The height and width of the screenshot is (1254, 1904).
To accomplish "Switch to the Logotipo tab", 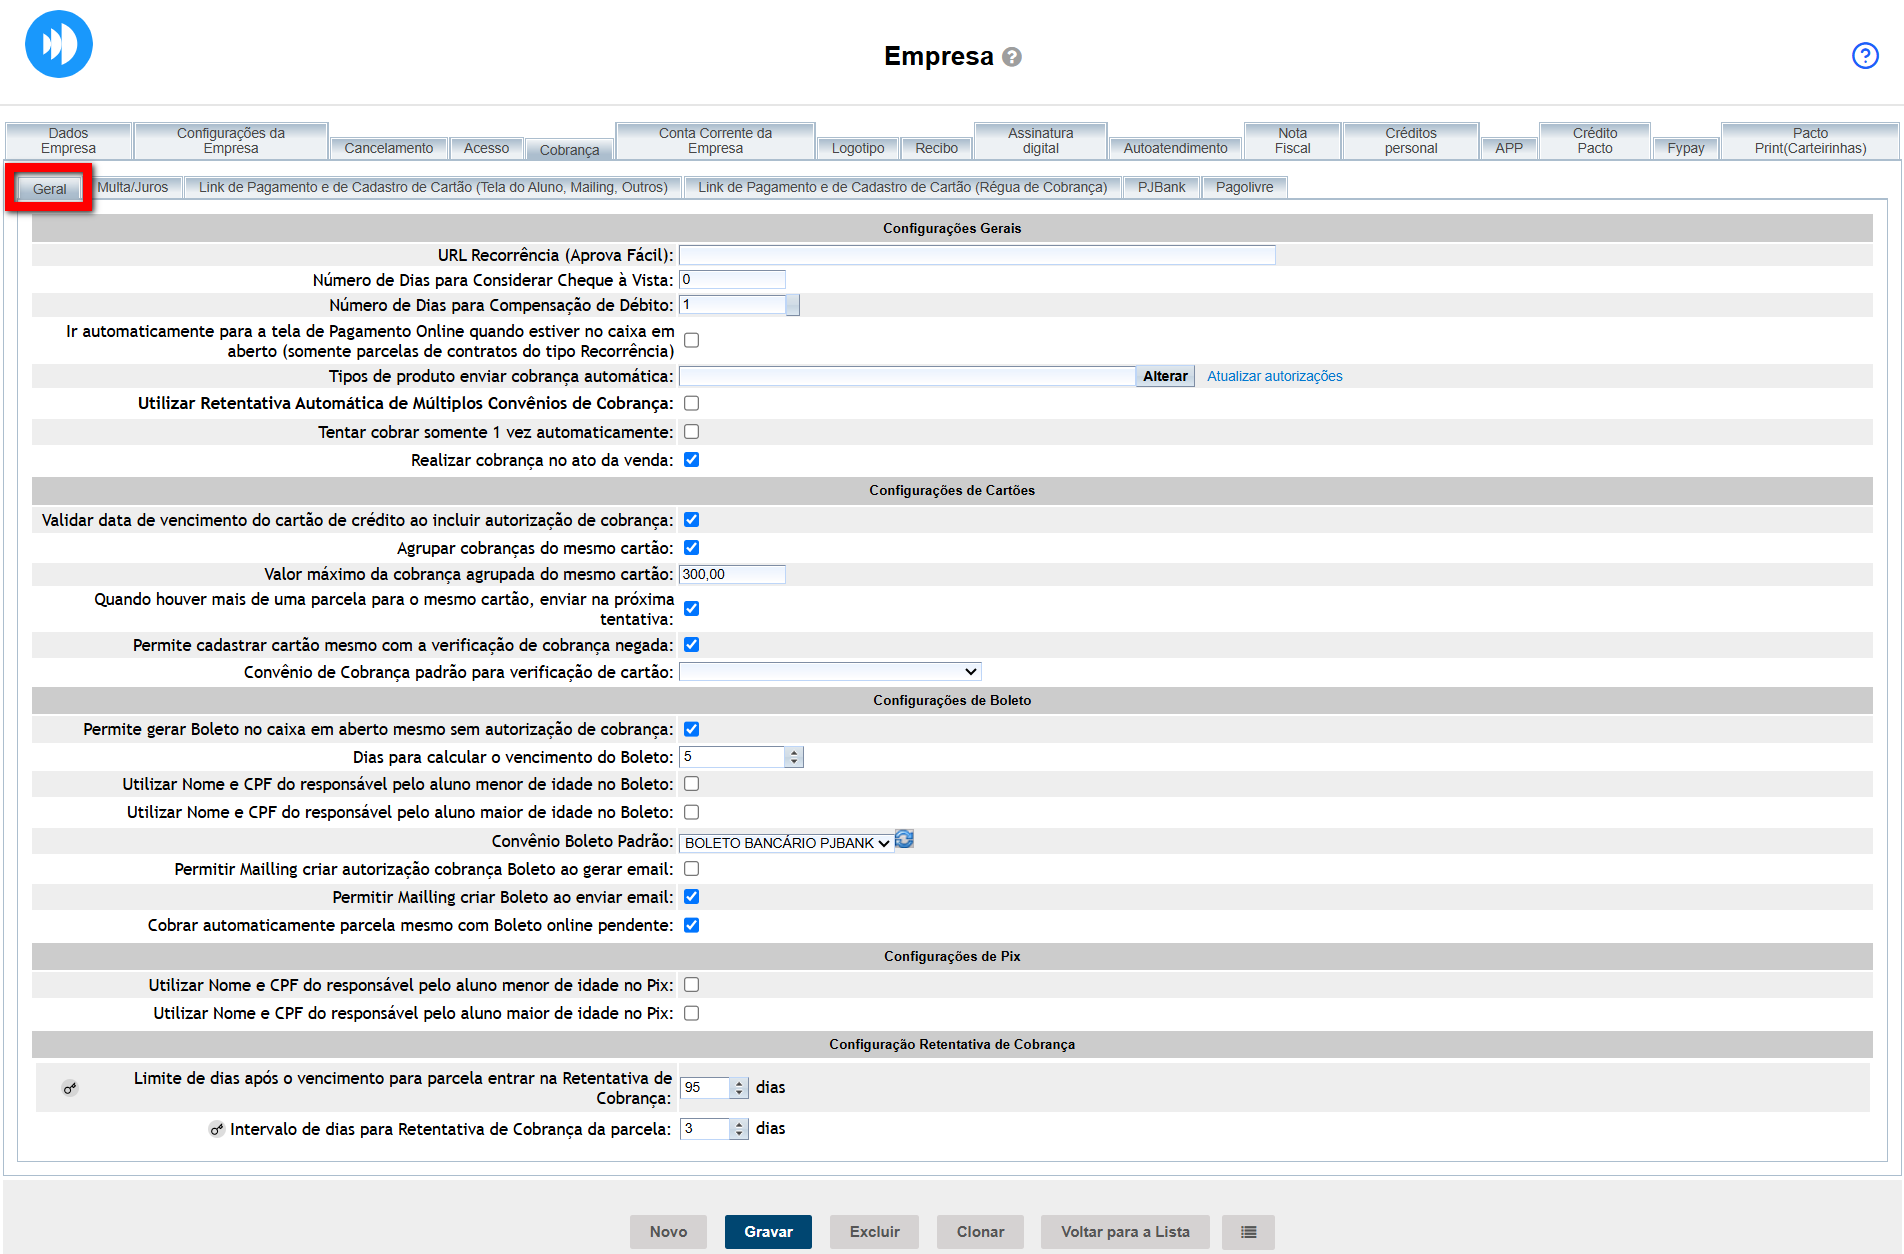I will [858, 148].
